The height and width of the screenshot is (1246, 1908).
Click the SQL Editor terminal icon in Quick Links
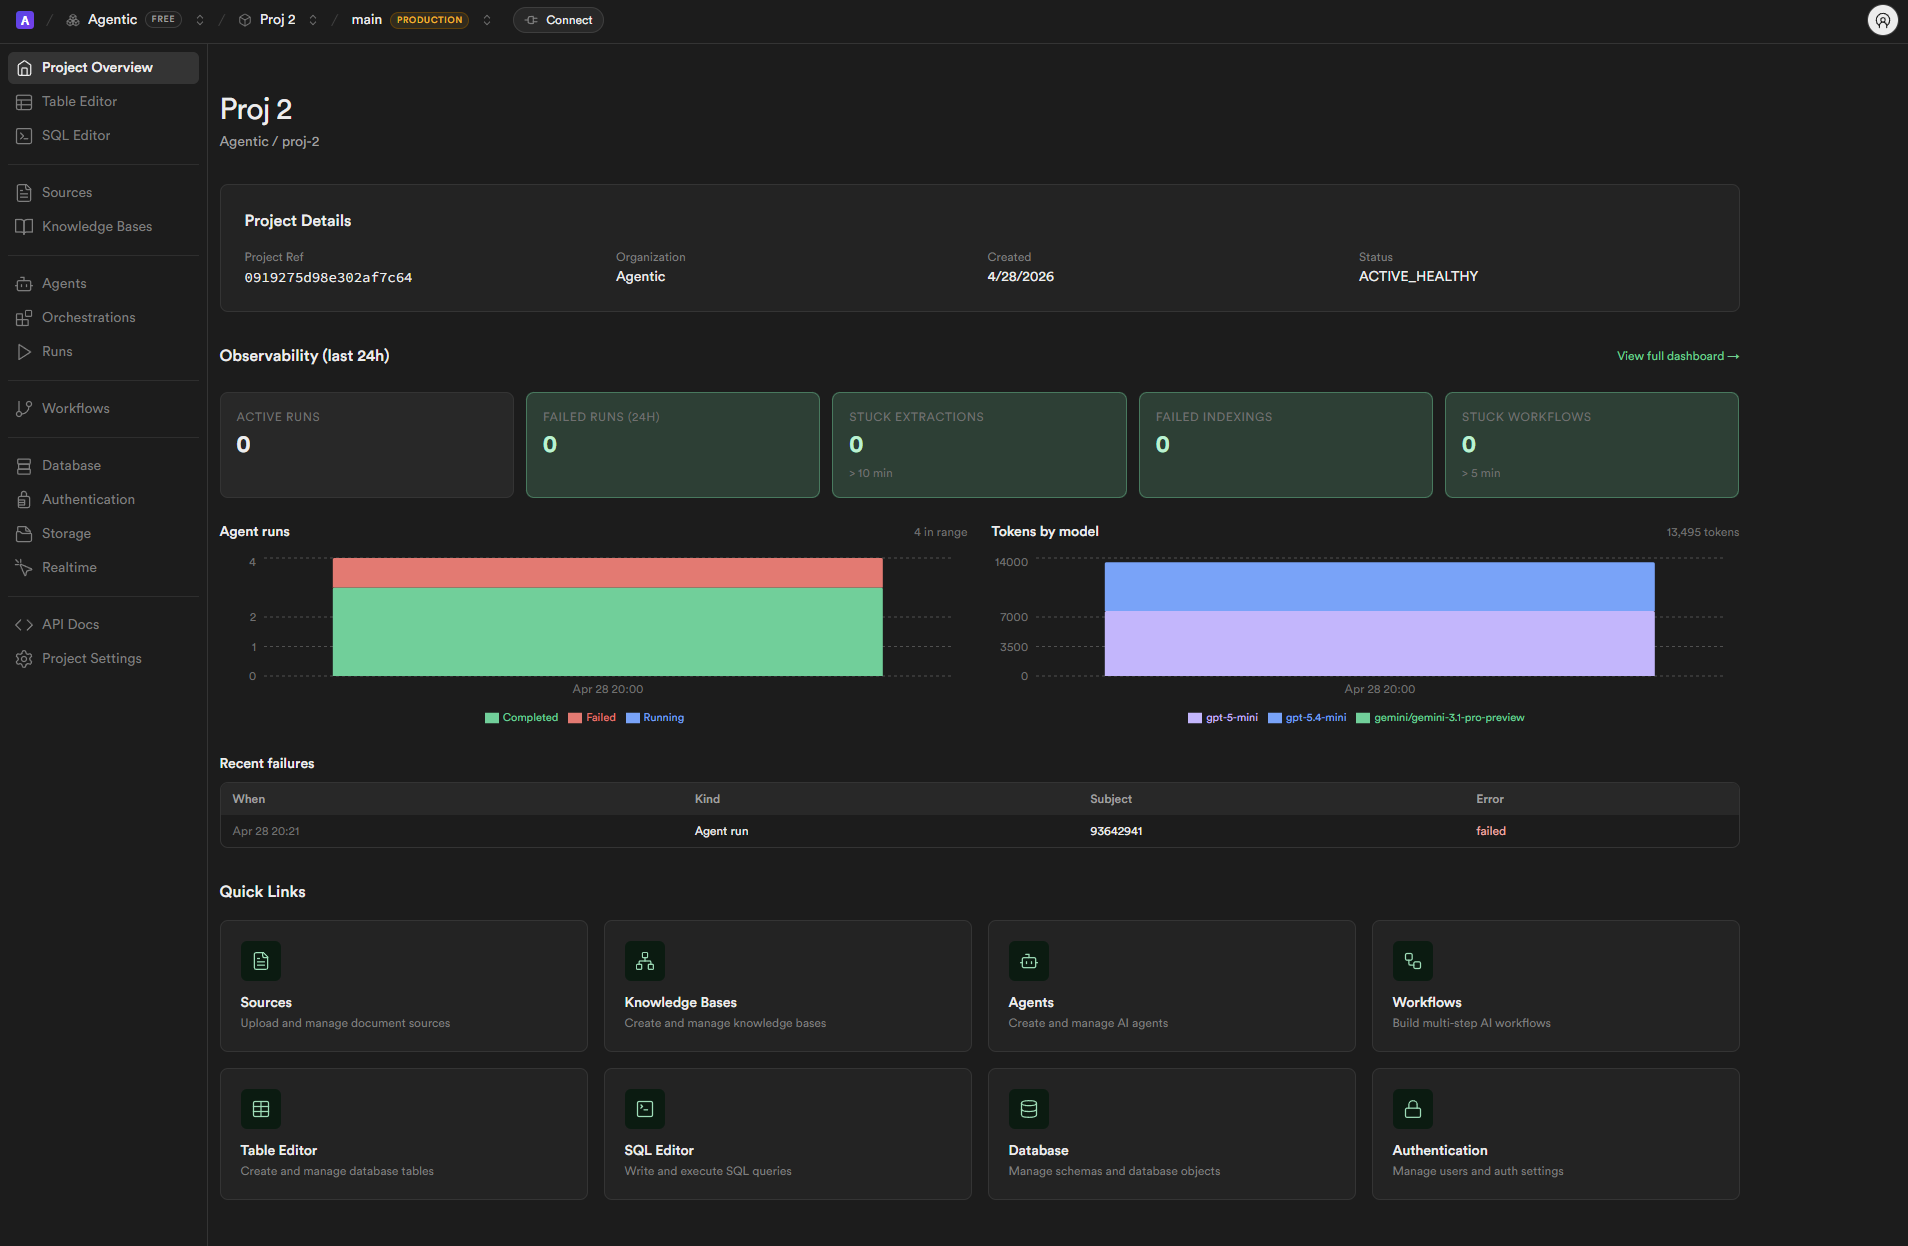(x=645, y=1109)
